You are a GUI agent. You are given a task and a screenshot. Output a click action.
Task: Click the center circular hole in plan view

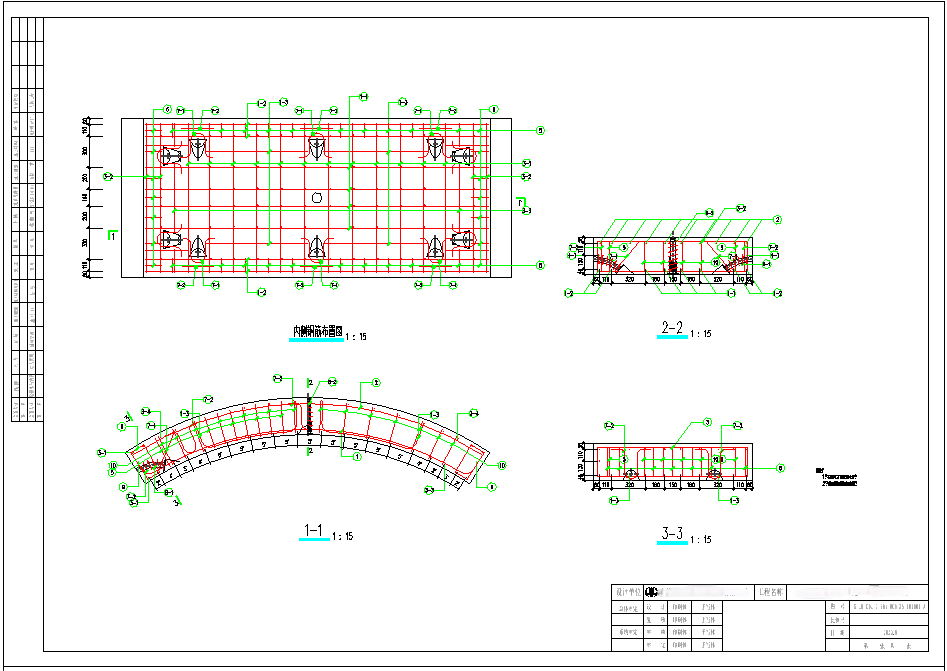tap(317, 197)
